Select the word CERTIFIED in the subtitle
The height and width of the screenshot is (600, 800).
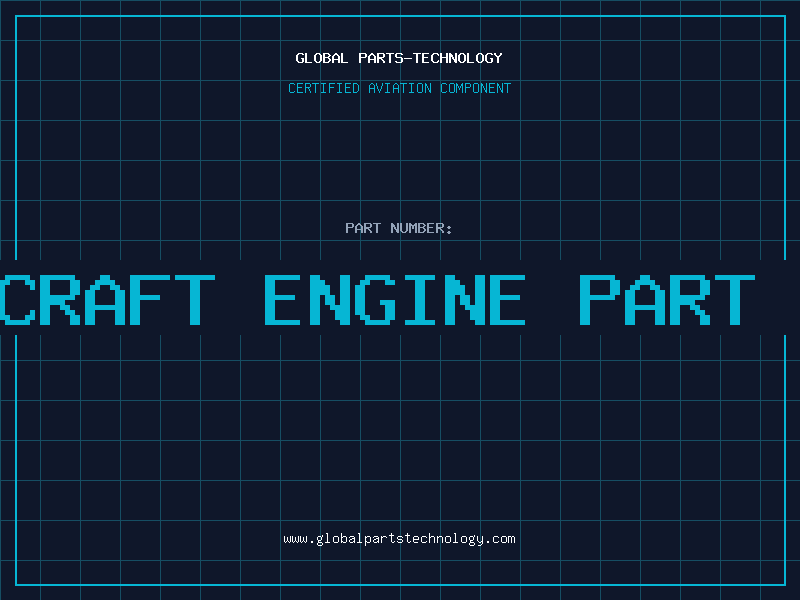pyautogui.click(x=324, y=88)
